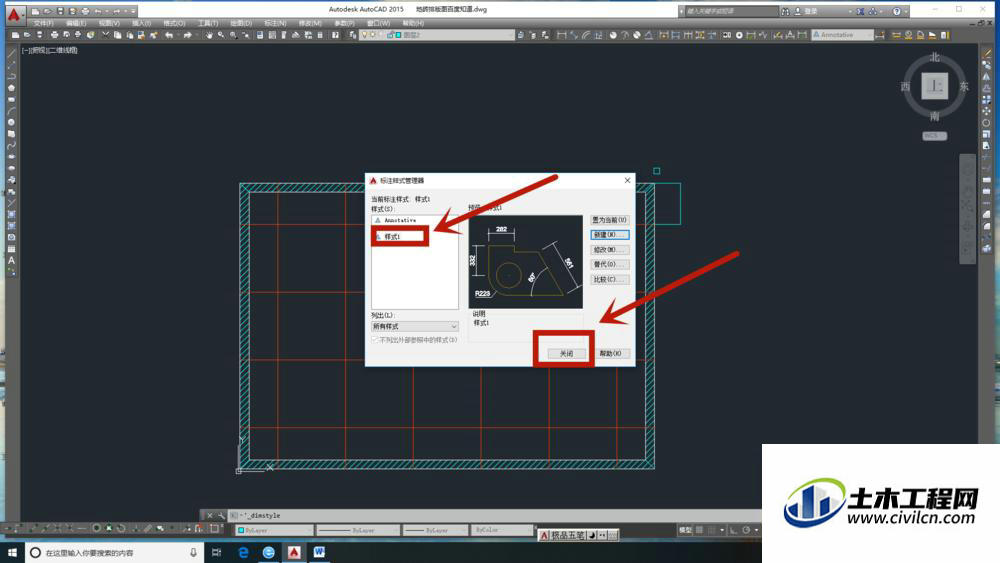Select the Move tool in the modify toolbar
1000x563 pixels.
tap(987, 111)
